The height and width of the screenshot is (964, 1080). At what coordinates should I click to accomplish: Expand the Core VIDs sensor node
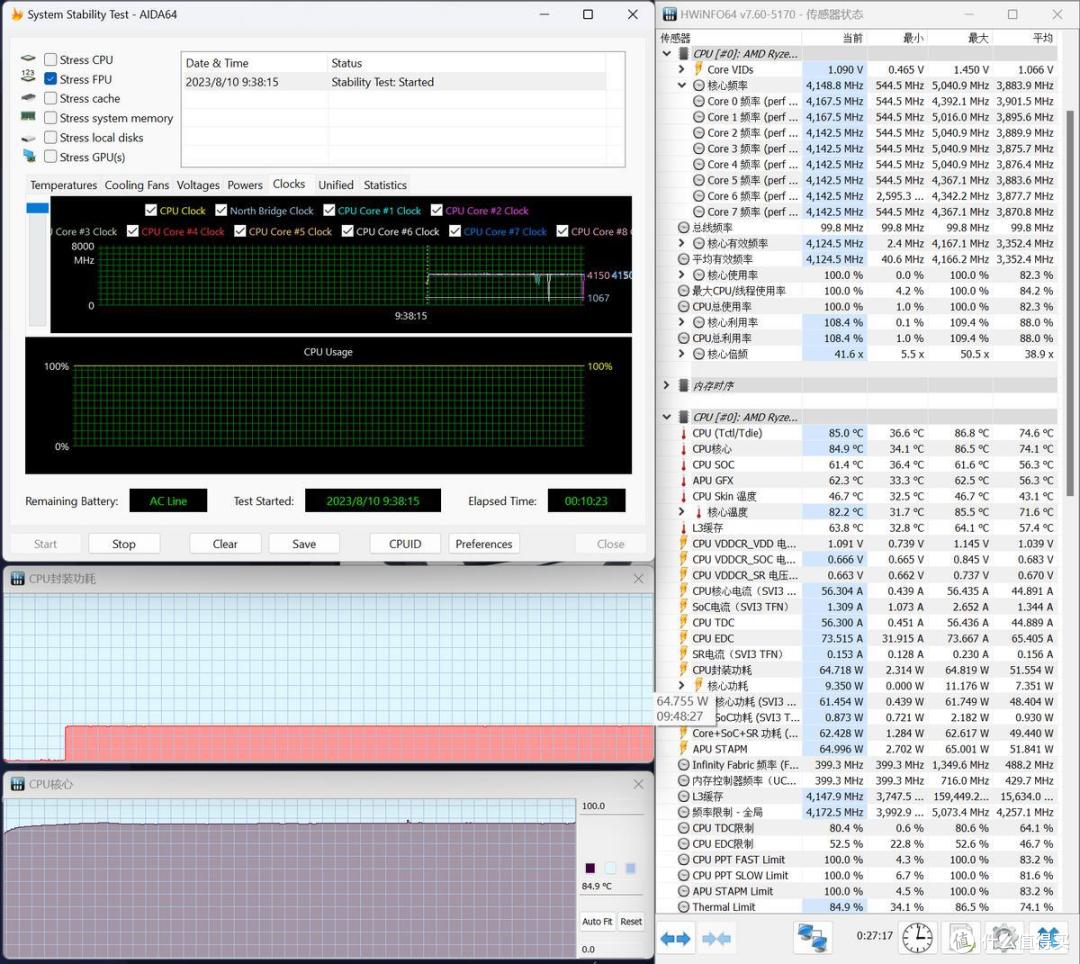coord(681,70)
